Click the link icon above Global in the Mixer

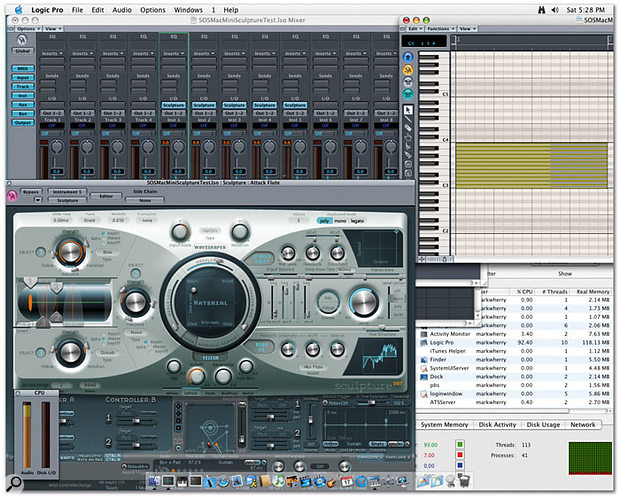pos(23,40)
